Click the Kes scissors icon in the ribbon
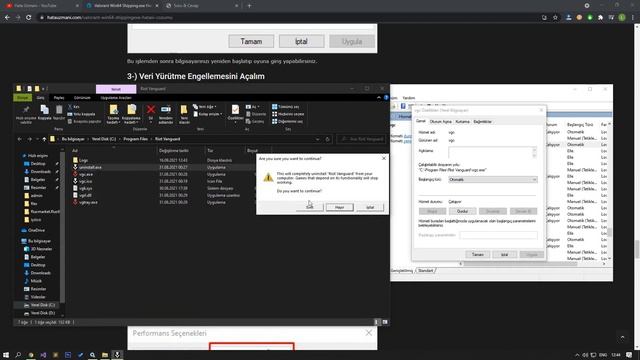This screenshot has height=360, width=640. (70, 107)
